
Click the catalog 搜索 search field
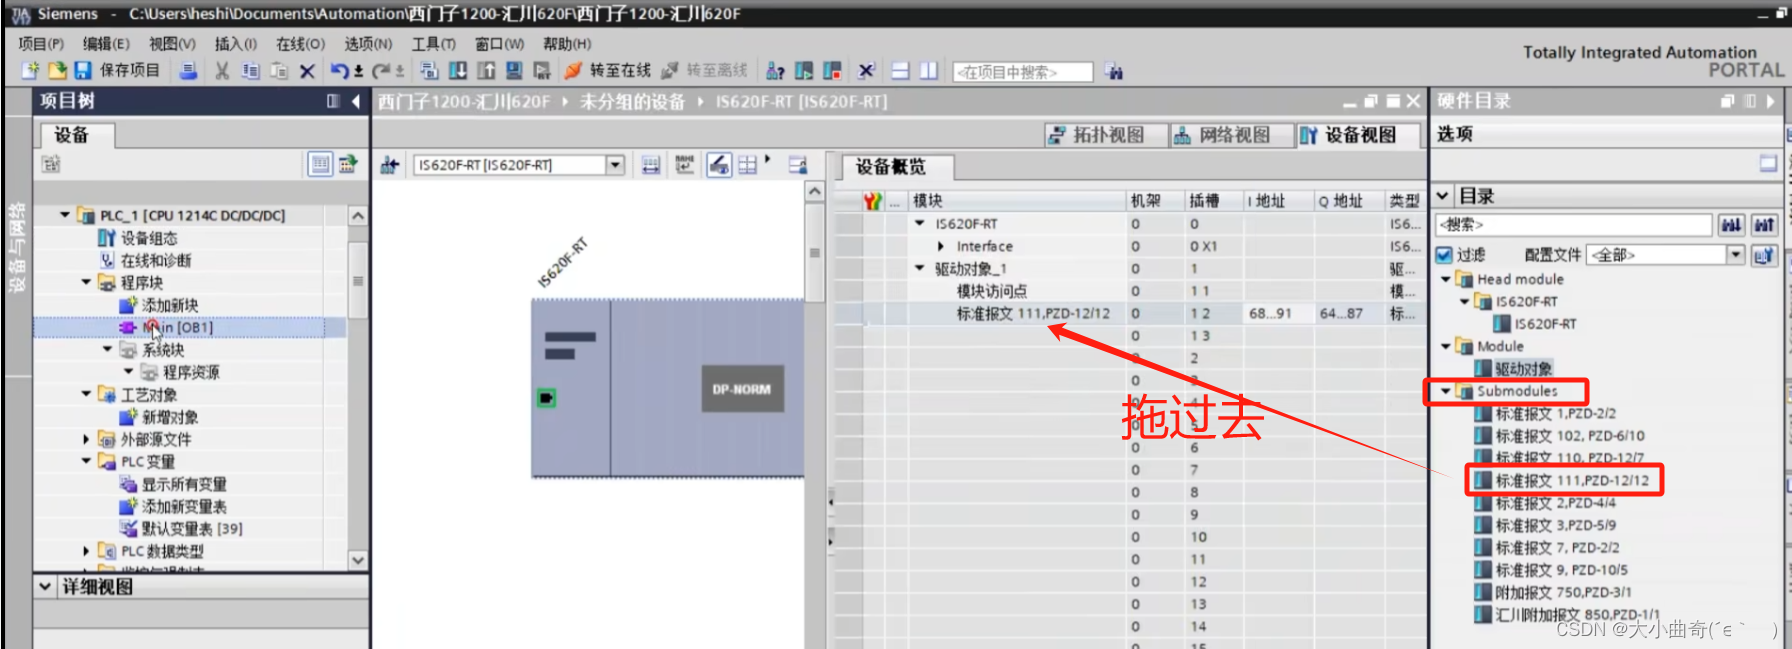1574,225
